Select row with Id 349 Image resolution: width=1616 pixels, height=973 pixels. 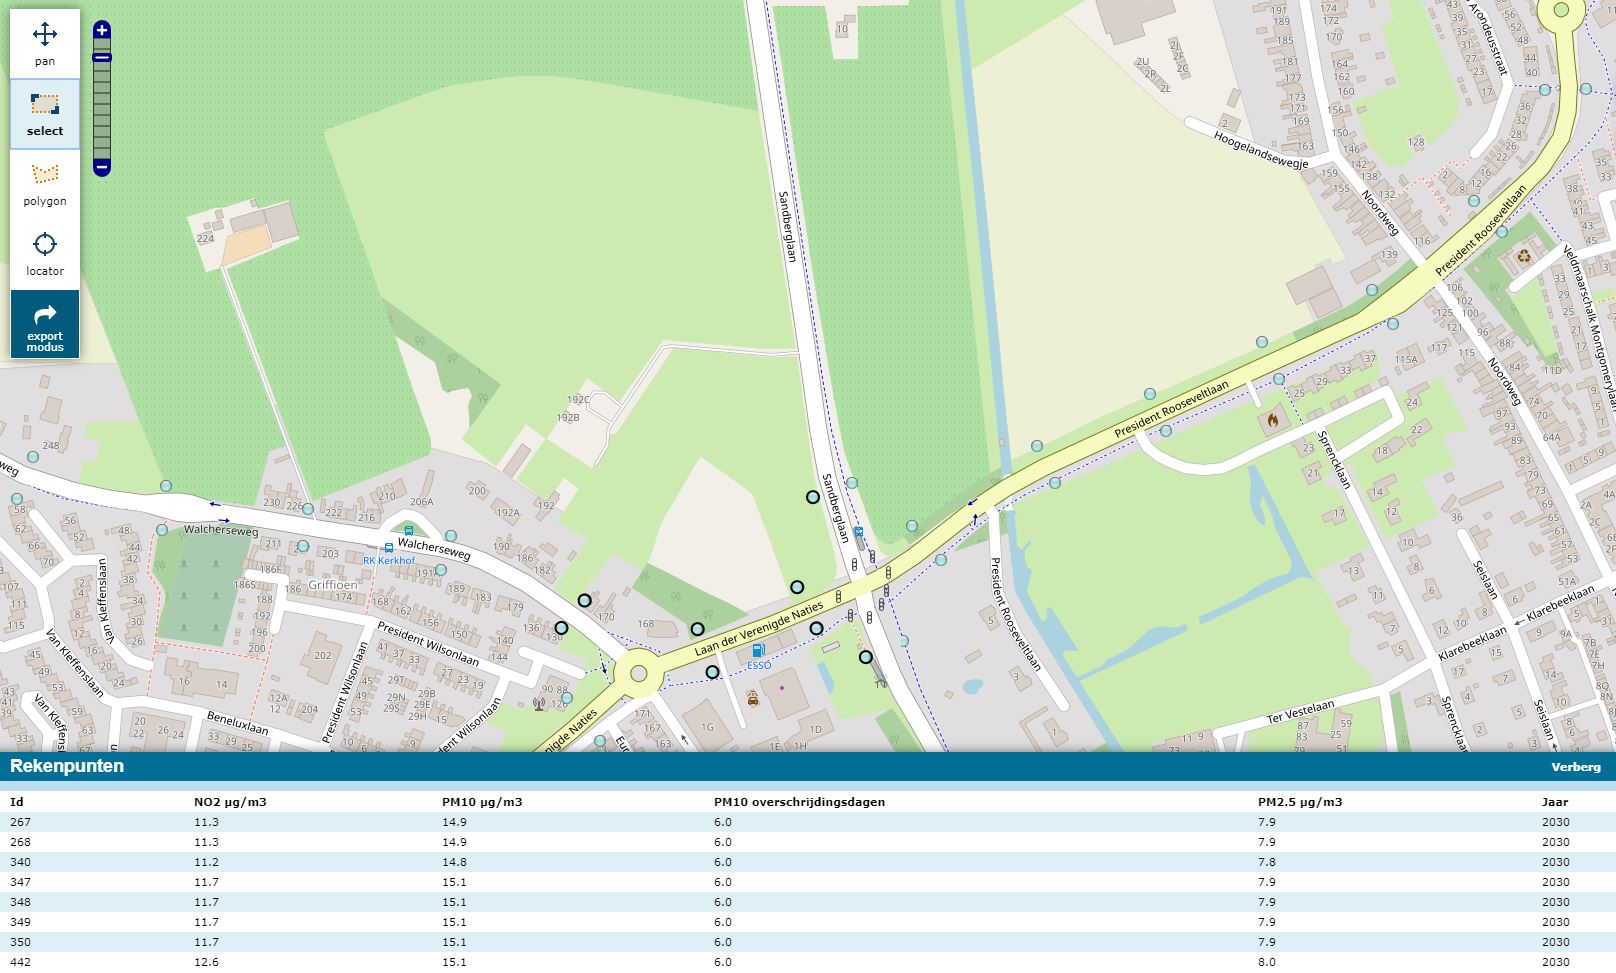[808, 922]
